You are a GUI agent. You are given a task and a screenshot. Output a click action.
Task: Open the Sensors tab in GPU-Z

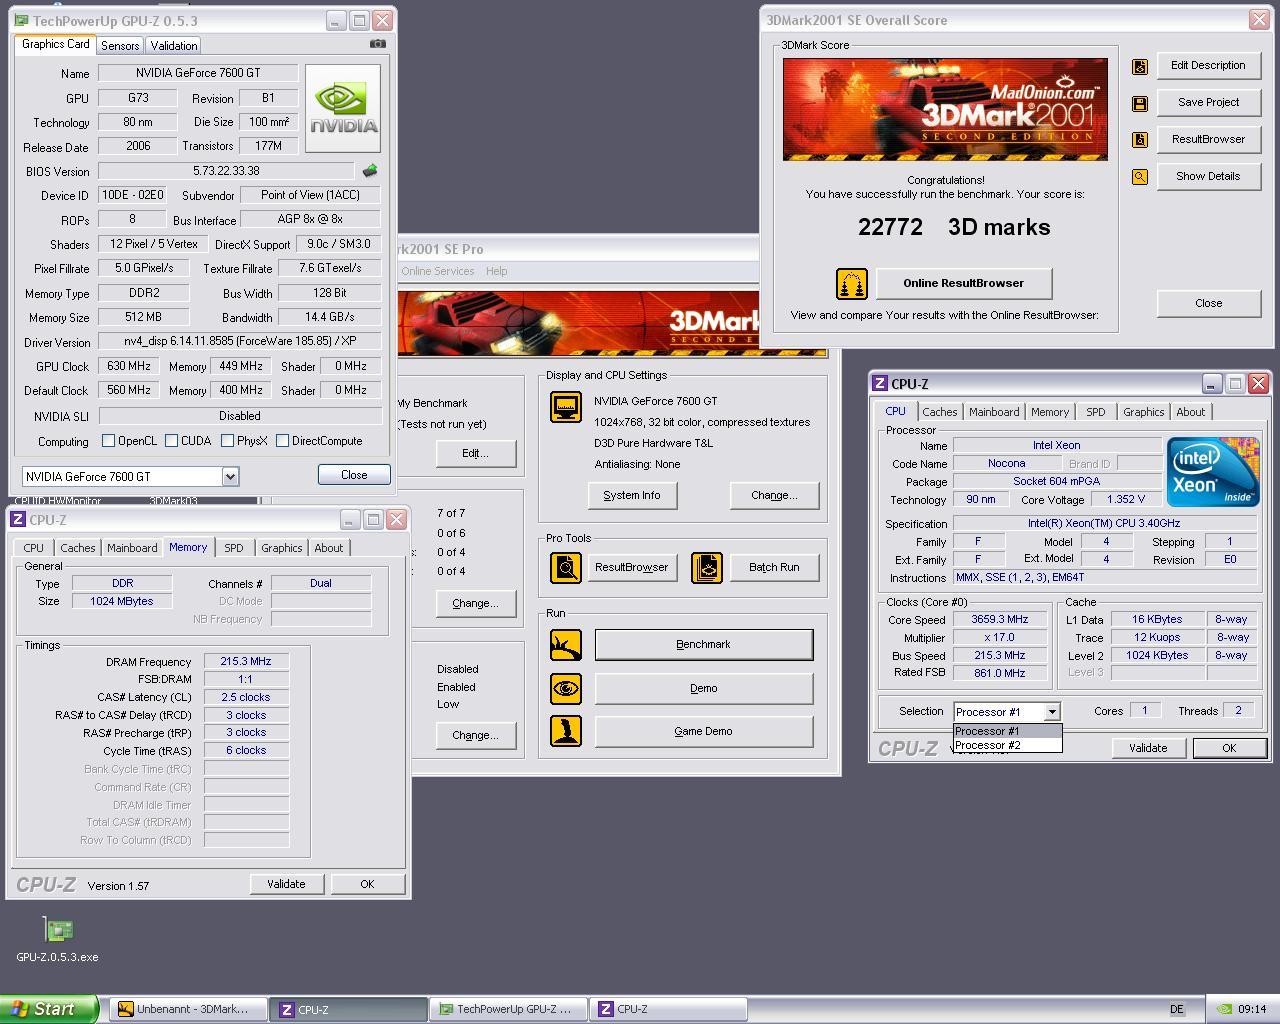pyautogui.click(x=120, y=46)
